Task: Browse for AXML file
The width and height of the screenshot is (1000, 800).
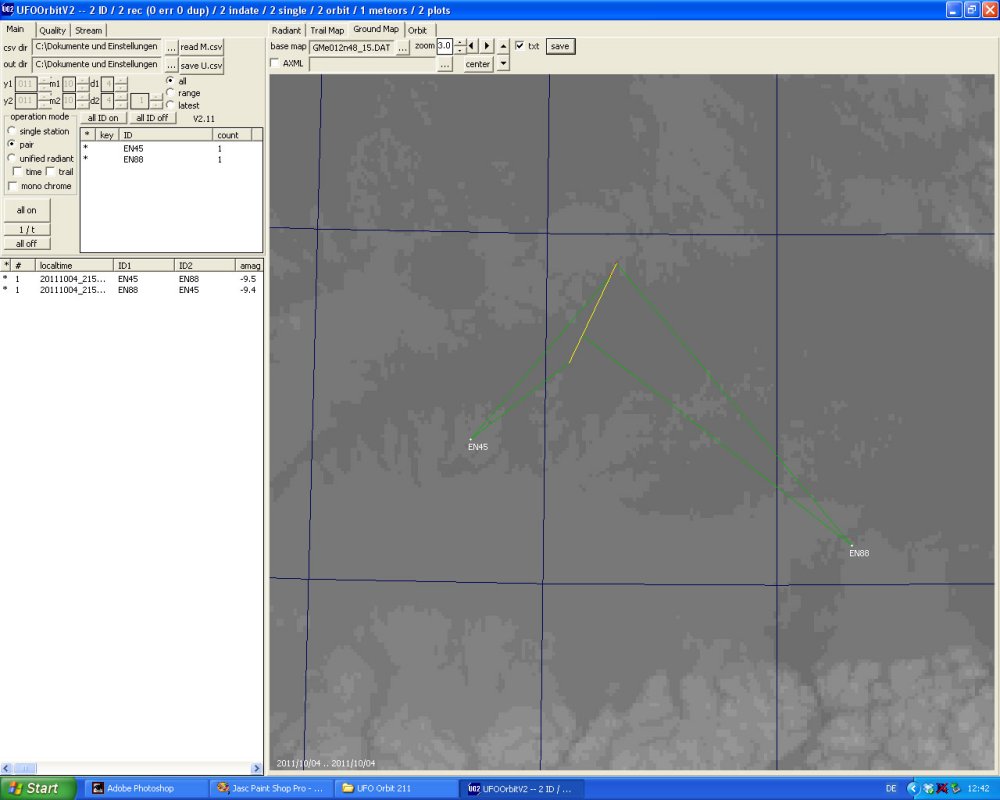Action: pyautogui.click(x=445, y=64)
